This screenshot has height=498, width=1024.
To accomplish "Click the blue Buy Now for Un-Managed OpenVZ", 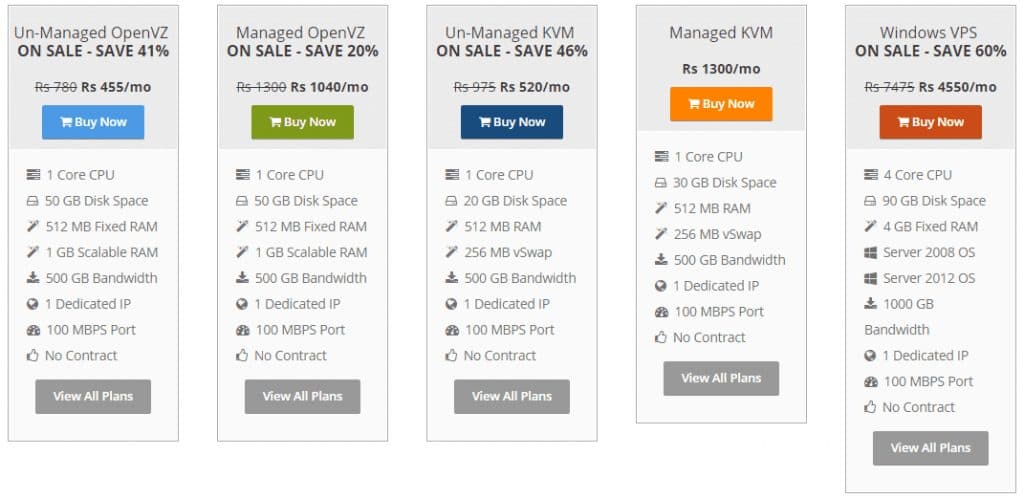I will (x=93, y=122).
